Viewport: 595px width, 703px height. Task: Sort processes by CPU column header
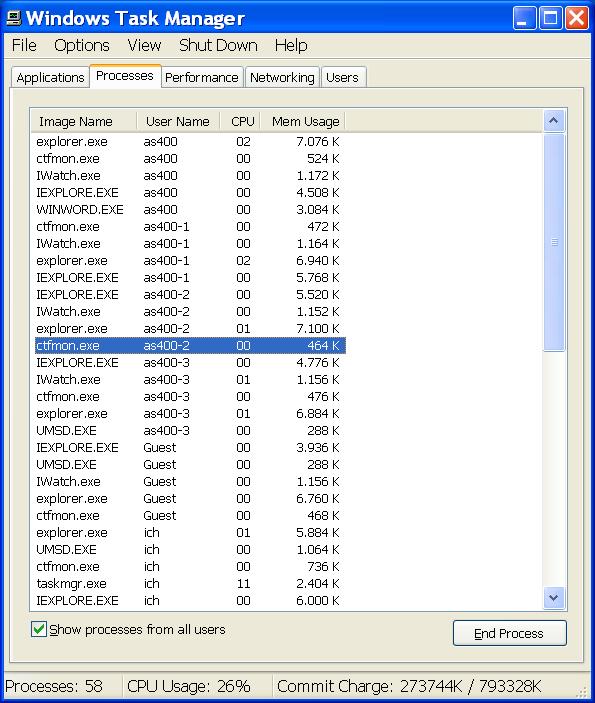pos(240,122)
